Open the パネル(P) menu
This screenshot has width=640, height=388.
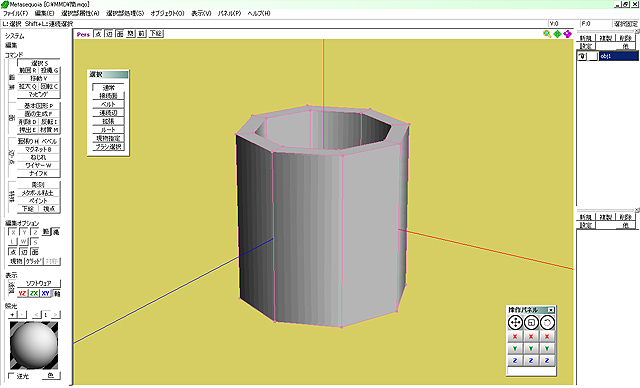[229, 13]
